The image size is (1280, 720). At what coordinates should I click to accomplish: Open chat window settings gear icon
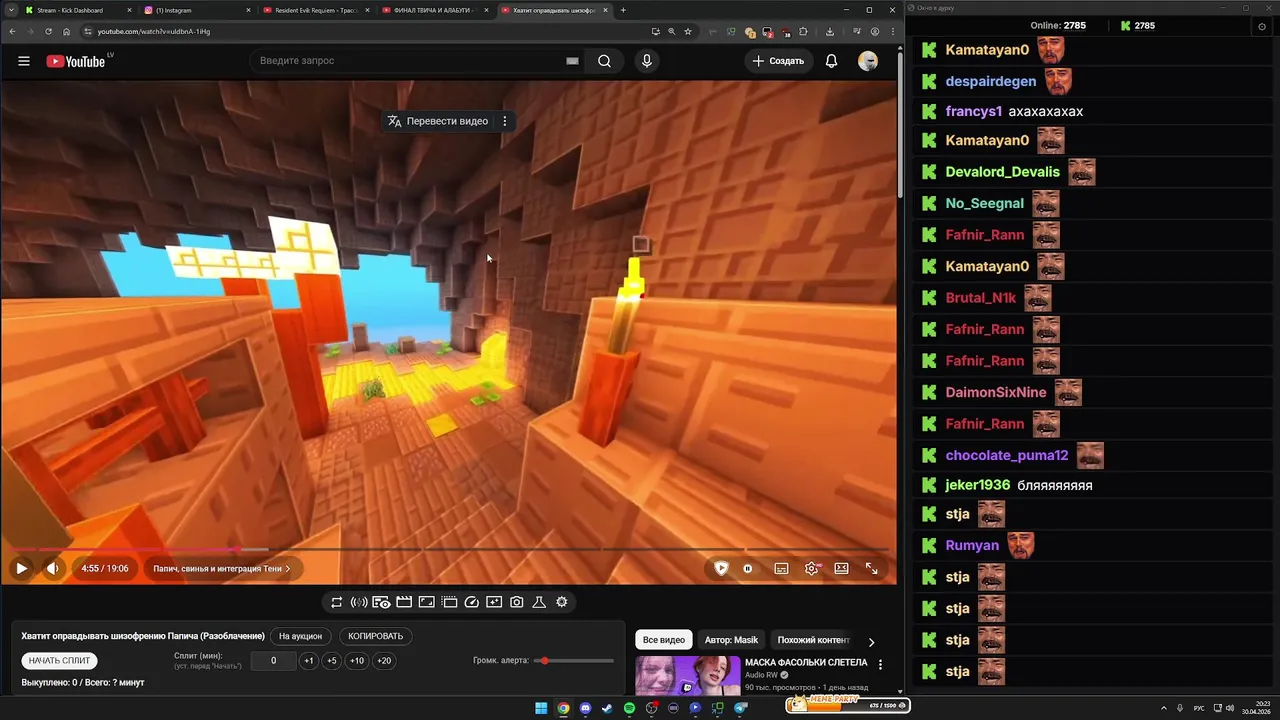(x=1262, y=26)
